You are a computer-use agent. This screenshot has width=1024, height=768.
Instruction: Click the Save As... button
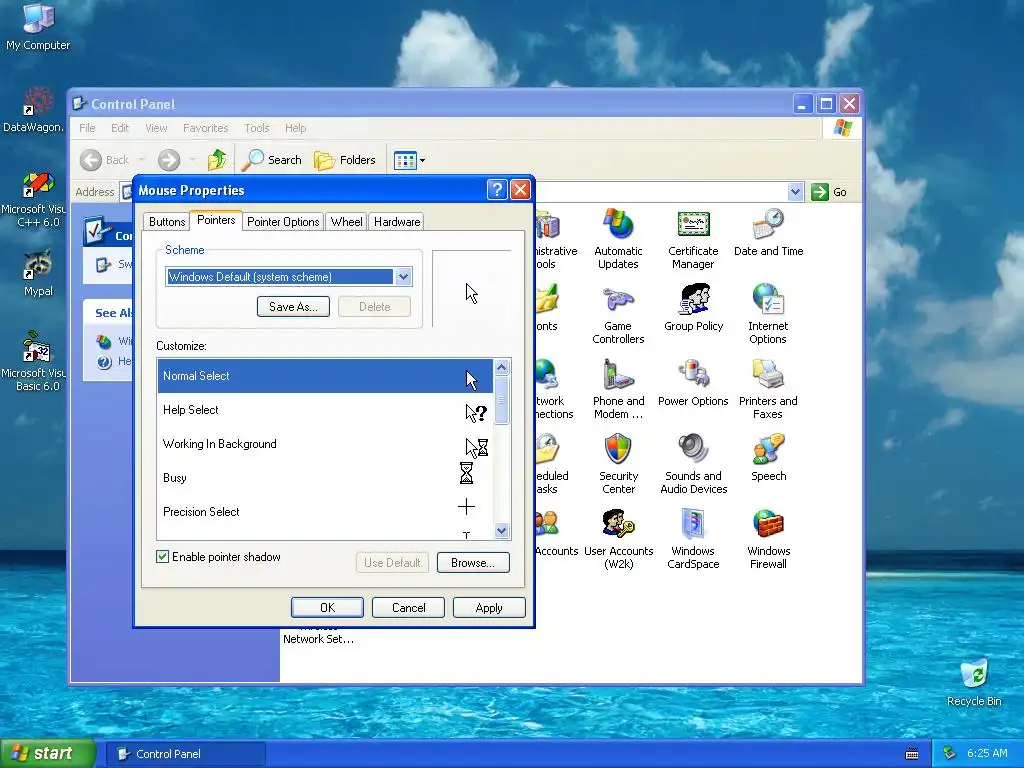pyautogui.click(x=293, y=307)
